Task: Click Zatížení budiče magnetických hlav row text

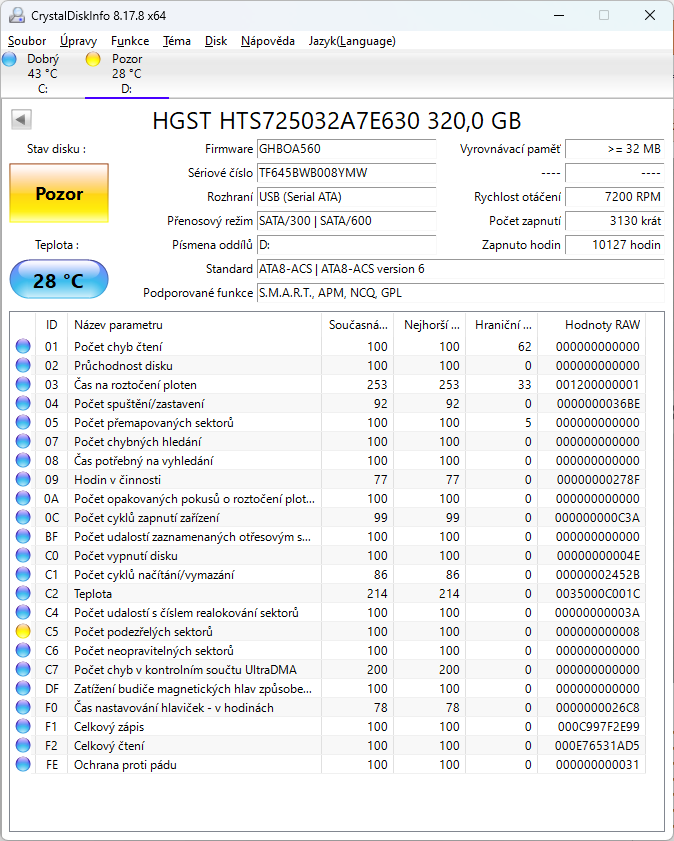Action: coord(192,689)
